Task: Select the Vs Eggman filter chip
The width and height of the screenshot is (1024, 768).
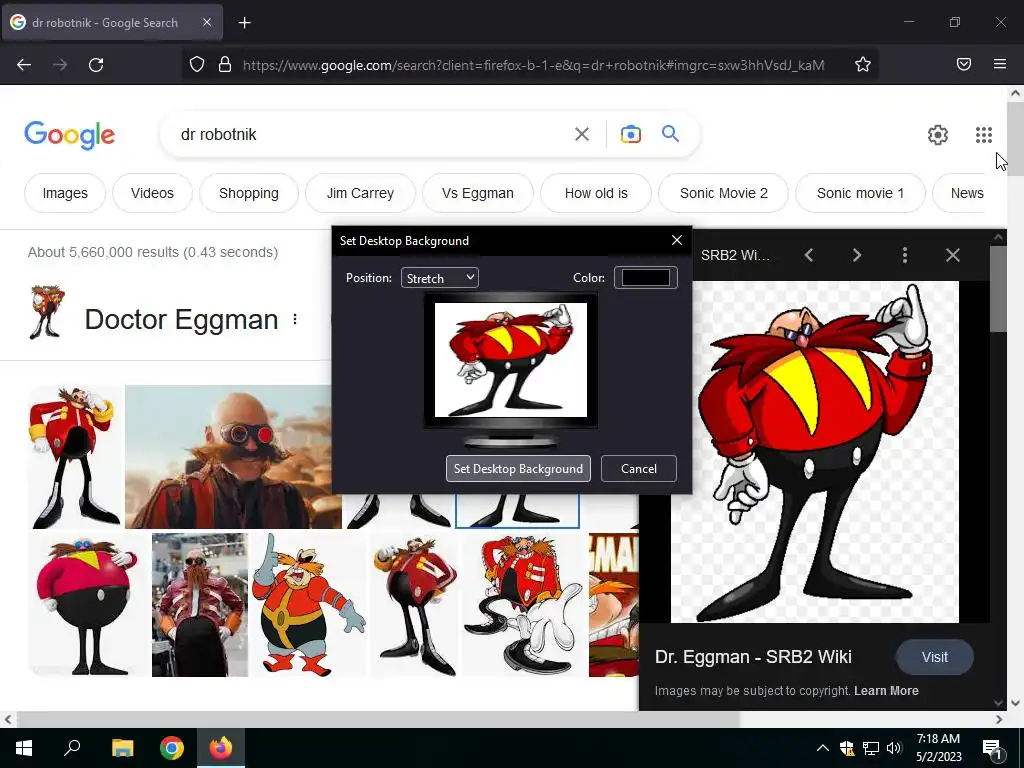Action: pos(478,193)
